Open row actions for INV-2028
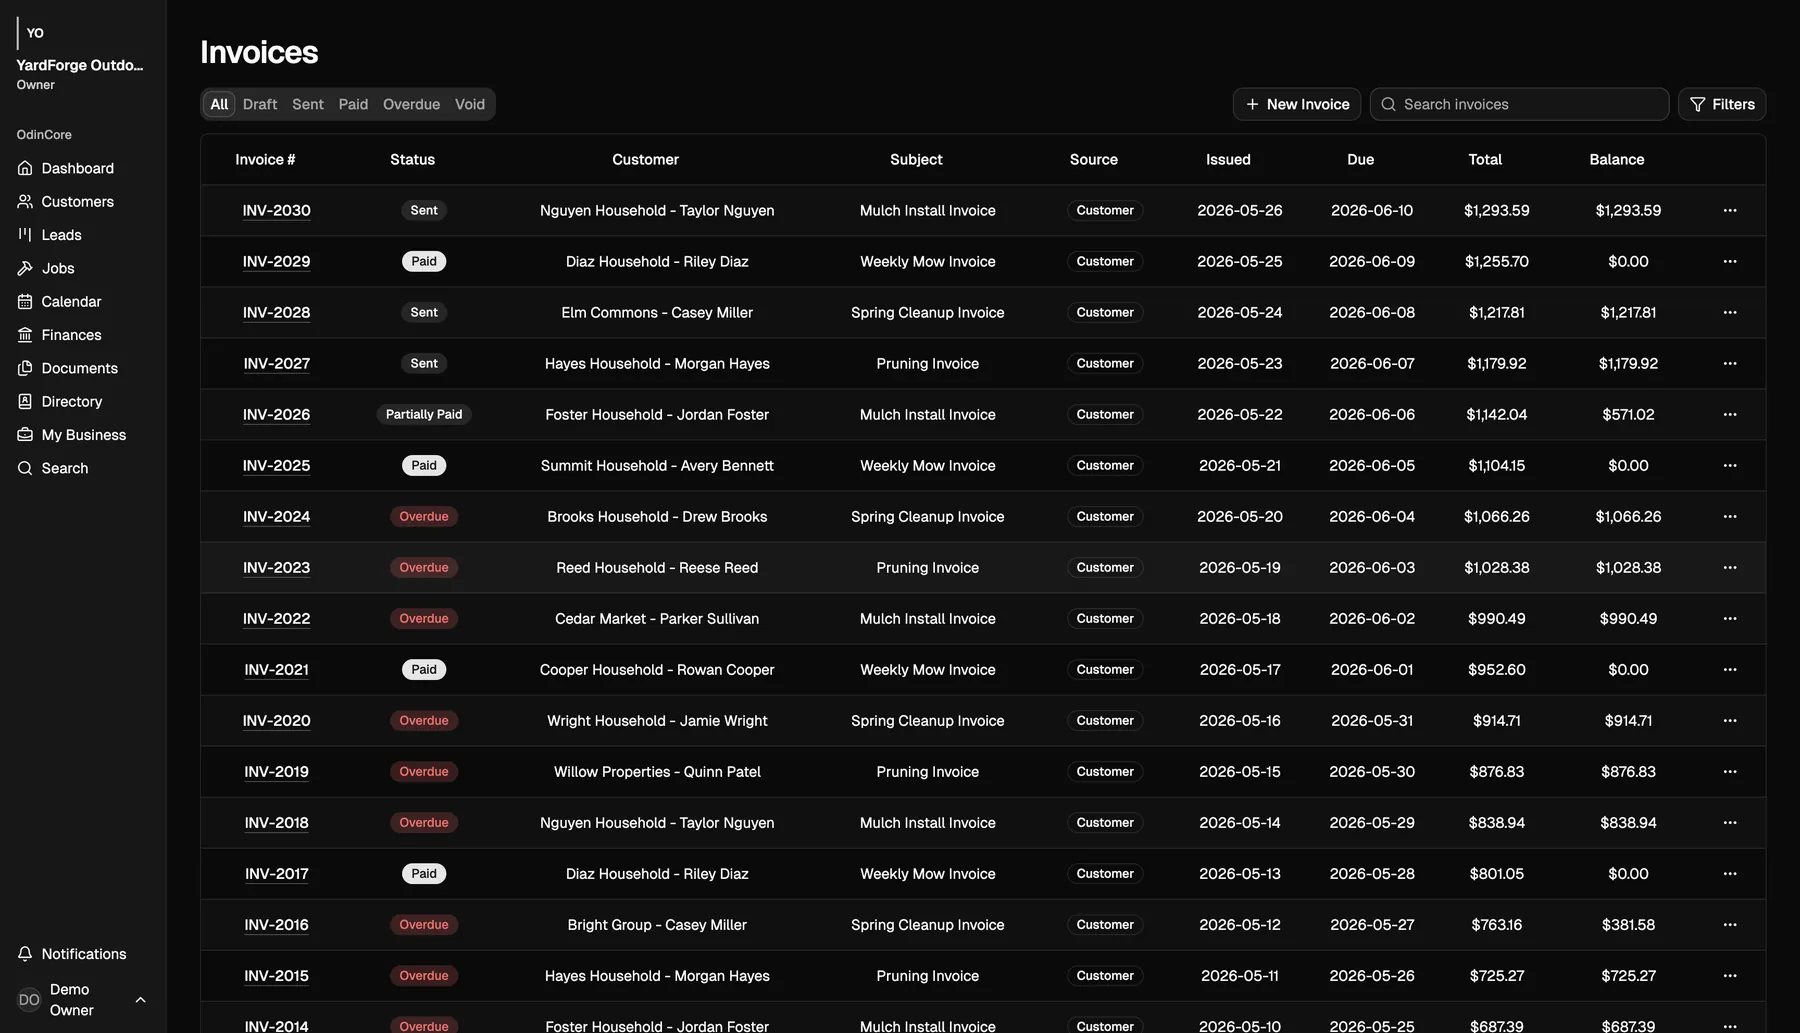The width and height of the screenshot is (1800, 1033). (x=1730, y=312)
